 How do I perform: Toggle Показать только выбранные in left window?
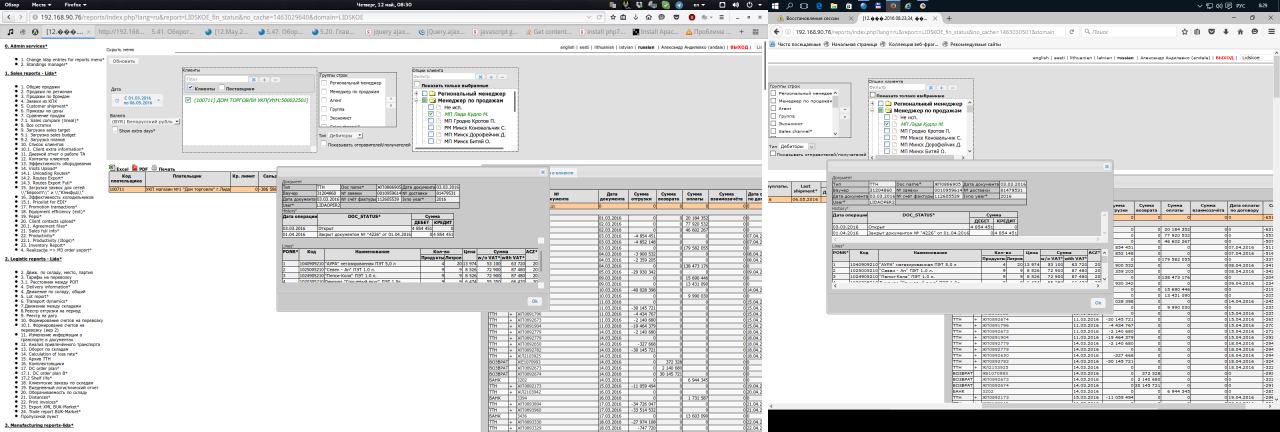tap(417, 85)
